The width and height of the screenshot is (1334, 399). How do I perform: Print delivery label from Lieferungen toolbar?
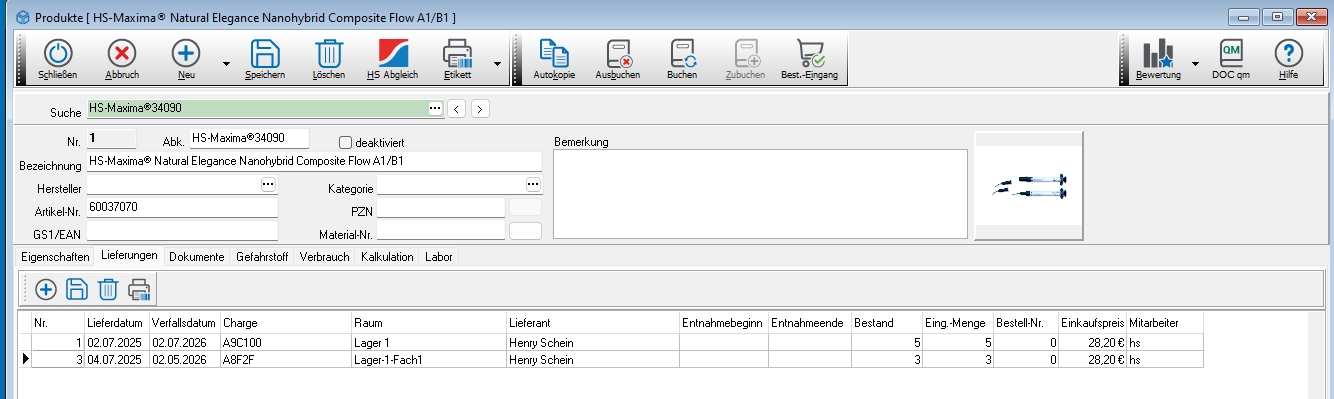(x=139, y=290)
